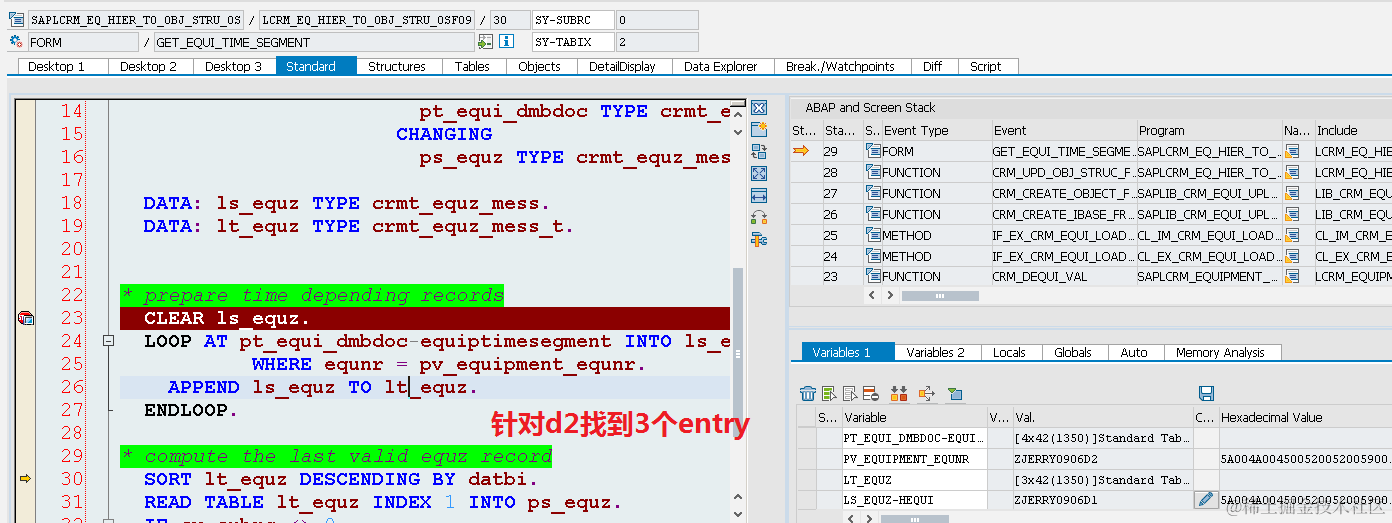Click the navigate icon in the Na... column for stack level 29
The height and width of the screenshot is (523, 1392).
(x=1292, y=151)
